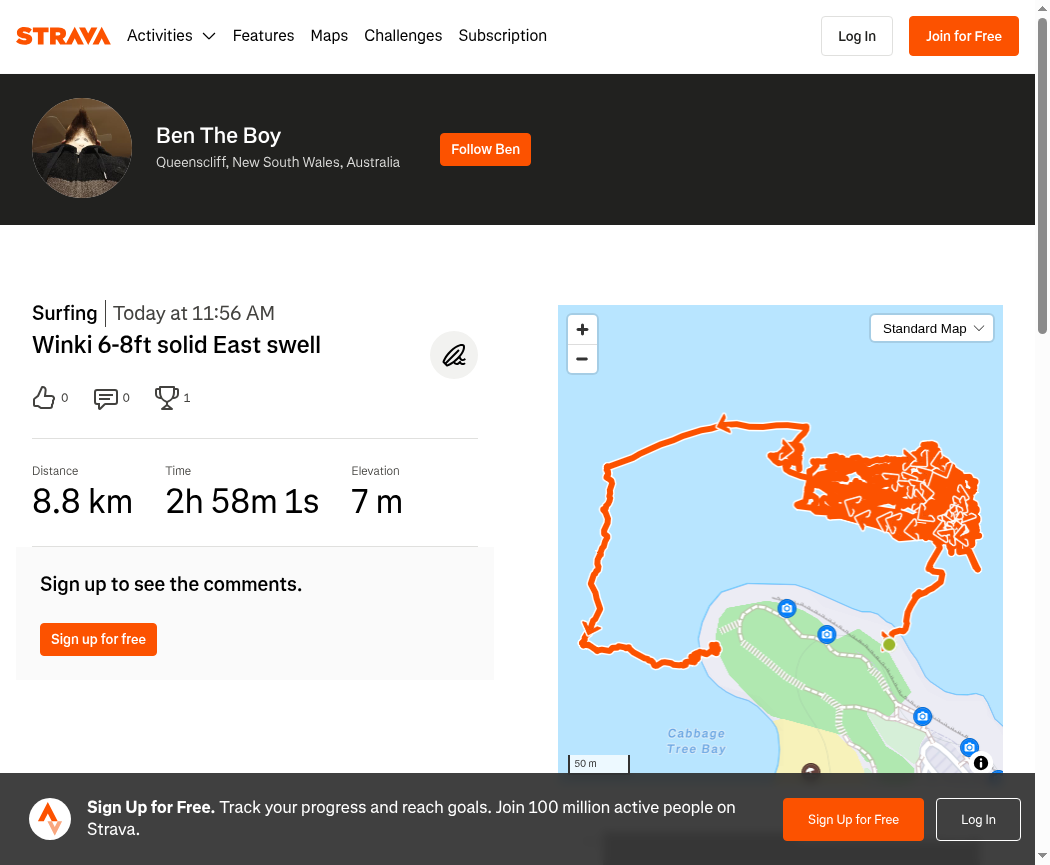Open the Features menu item

pos(263,35)
